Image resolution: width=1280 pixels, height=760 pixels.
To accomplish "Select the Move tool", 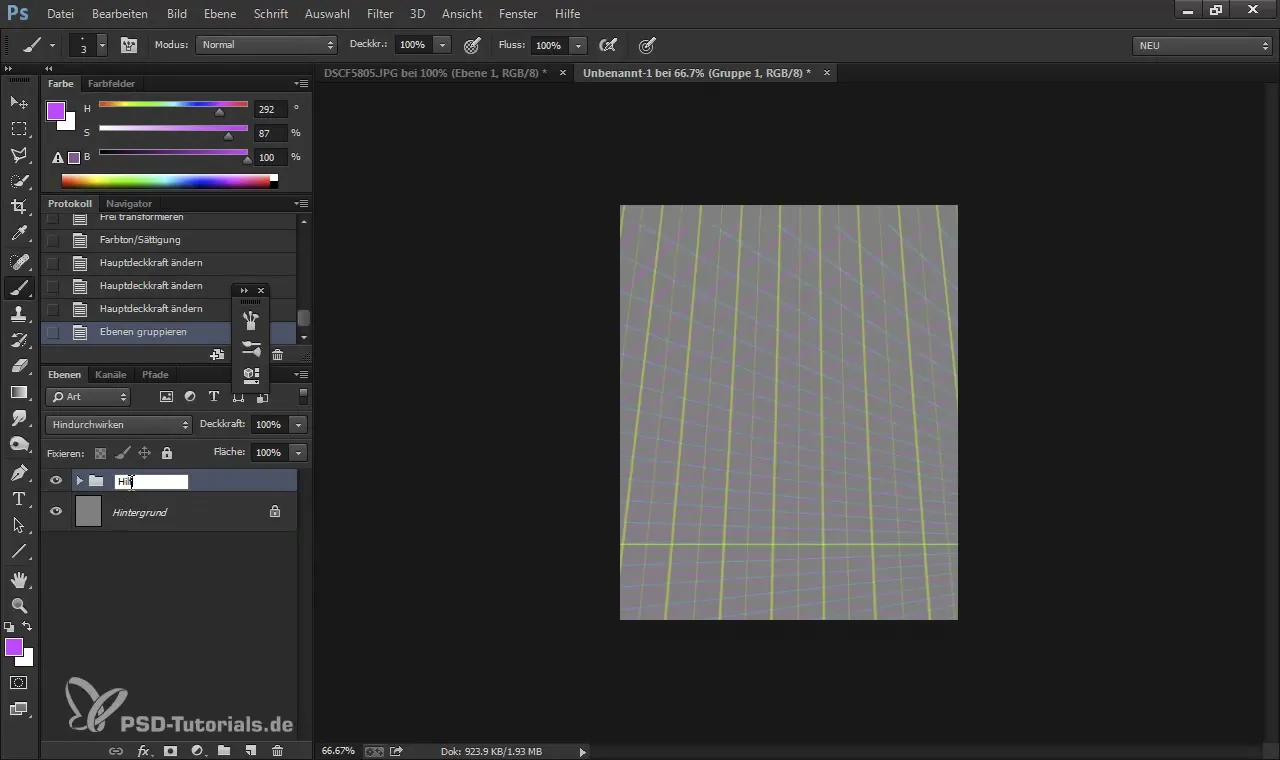I will tap(19, 103).
